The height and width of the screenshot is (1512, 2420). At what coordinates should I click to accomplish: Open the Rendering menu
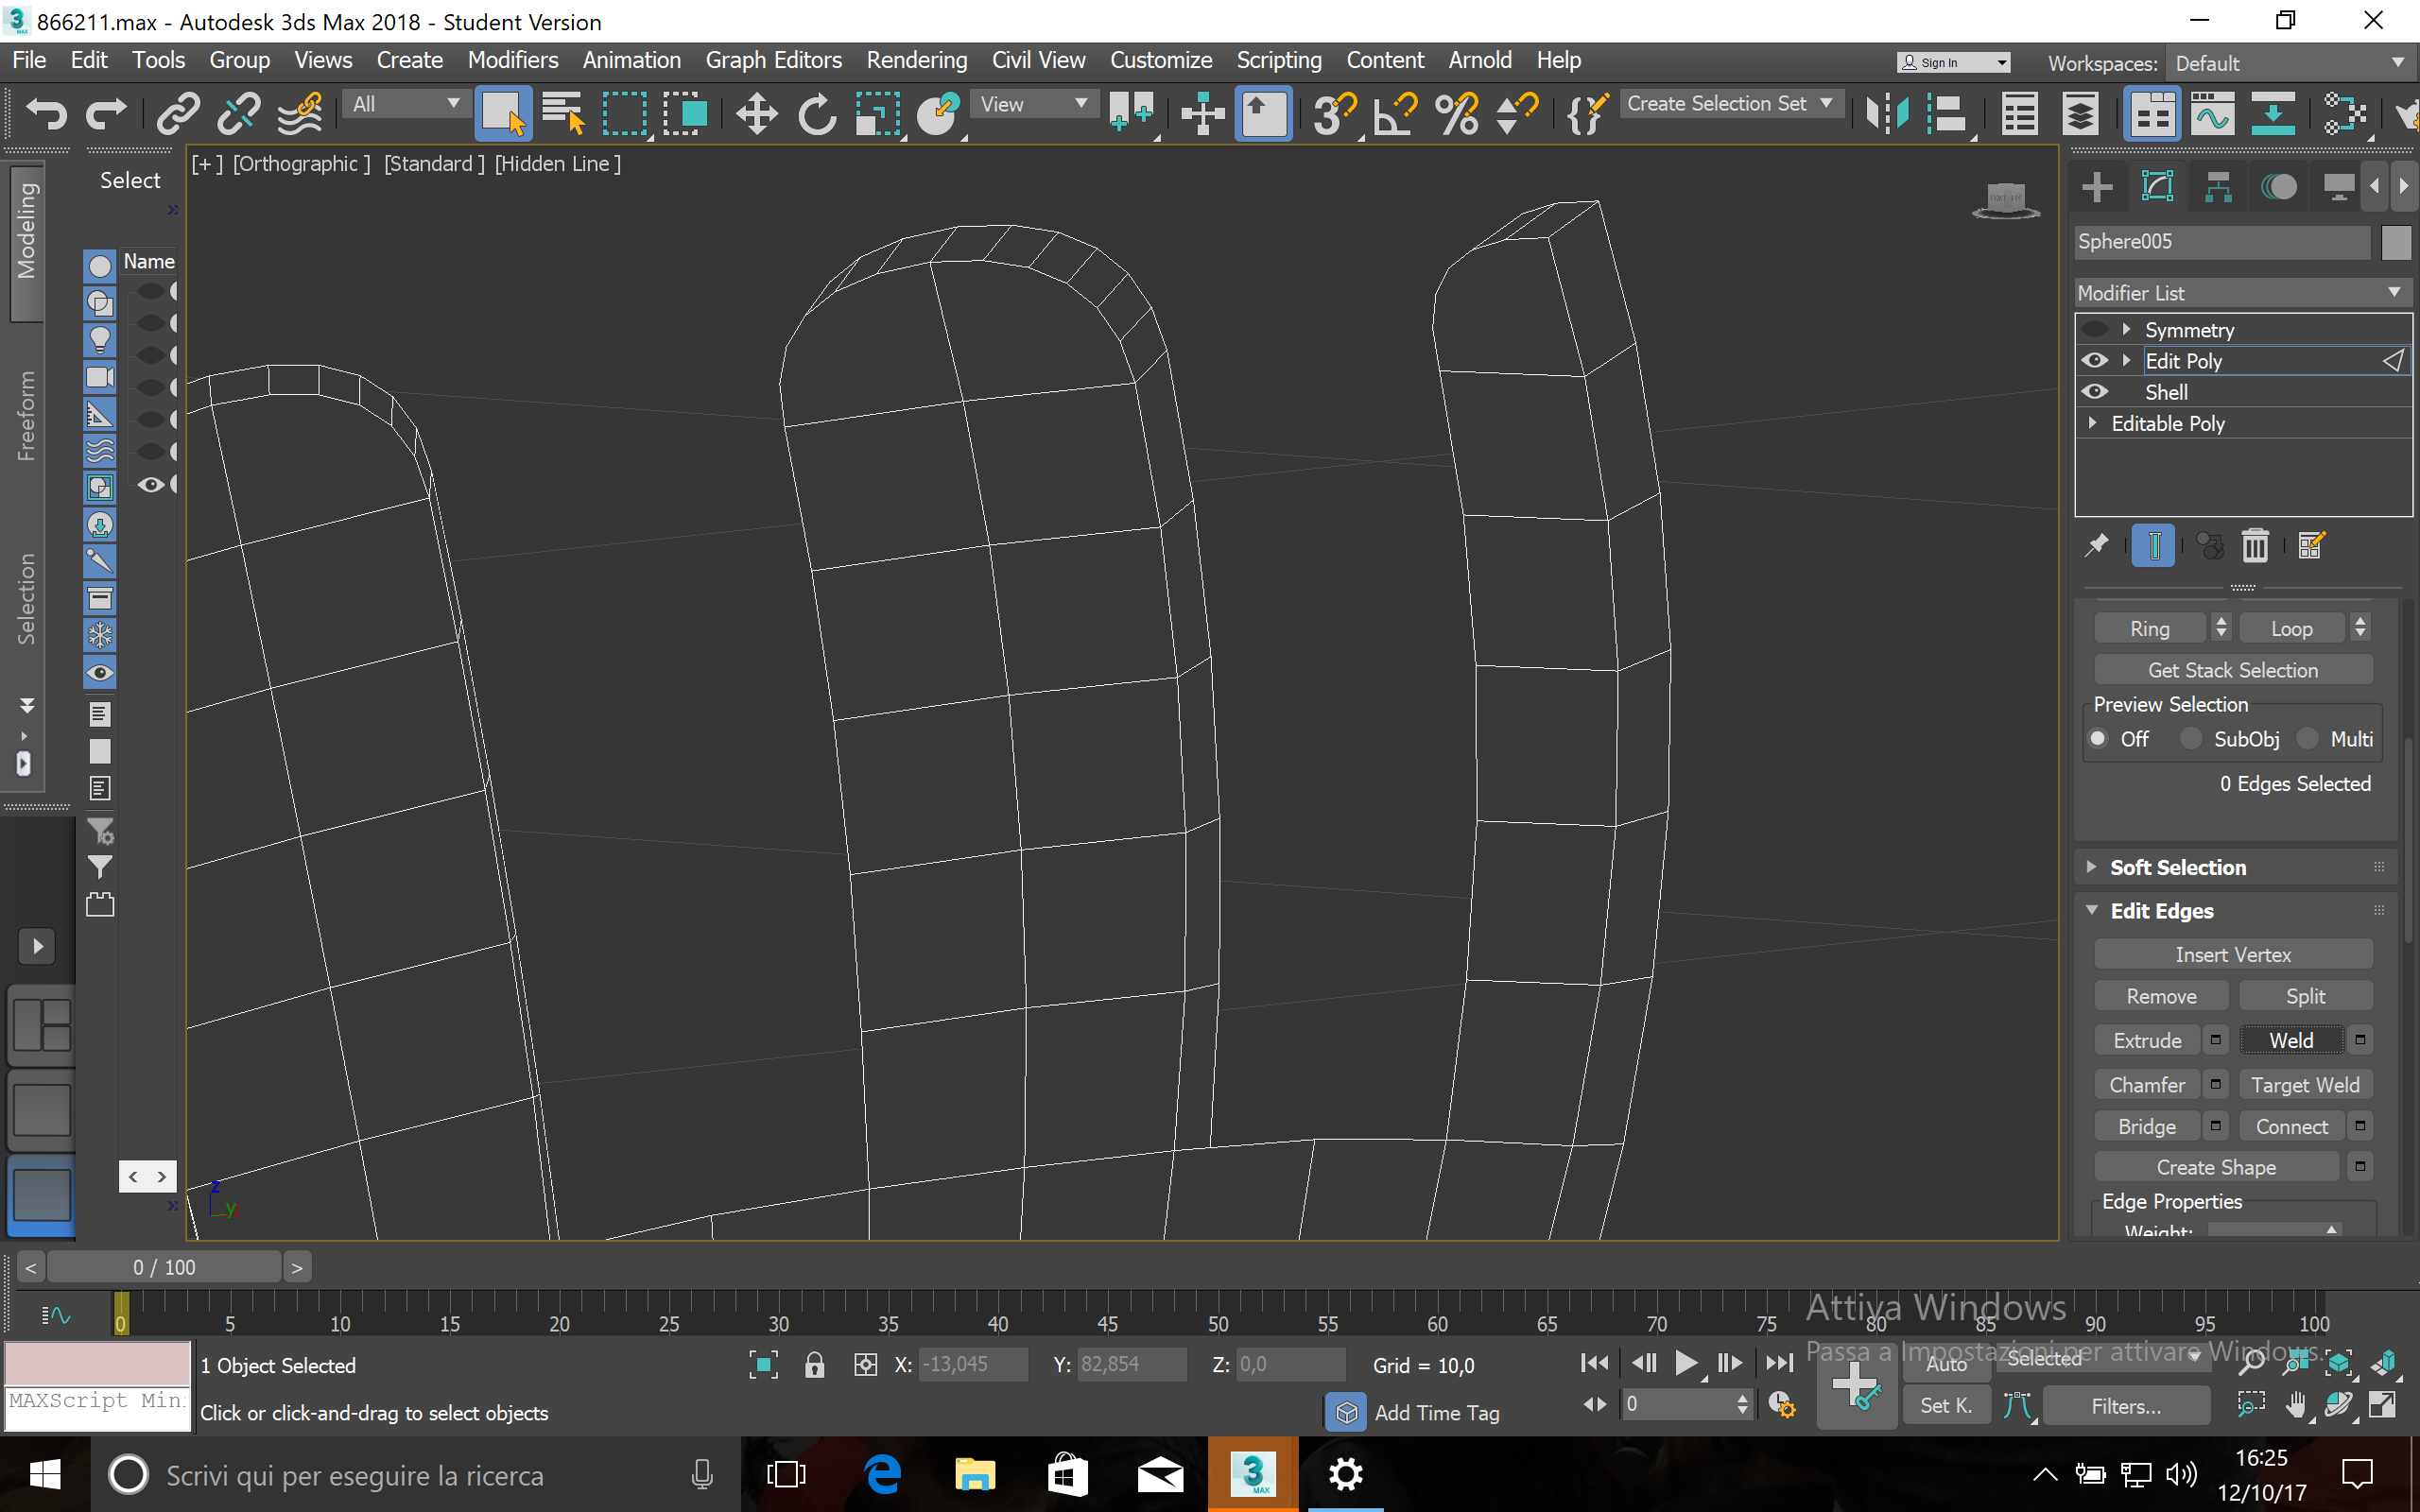click(916, 60)
